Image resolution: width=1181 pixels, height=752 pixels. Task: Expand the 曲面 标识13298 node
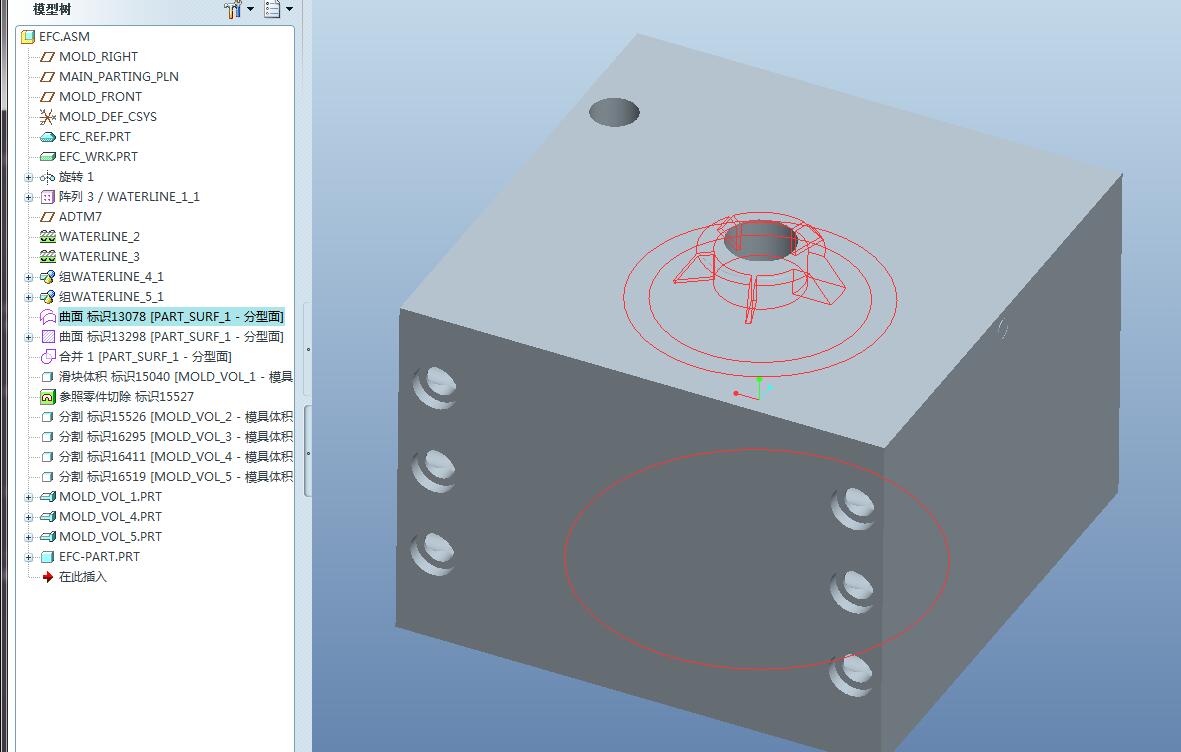pos(29,337)
